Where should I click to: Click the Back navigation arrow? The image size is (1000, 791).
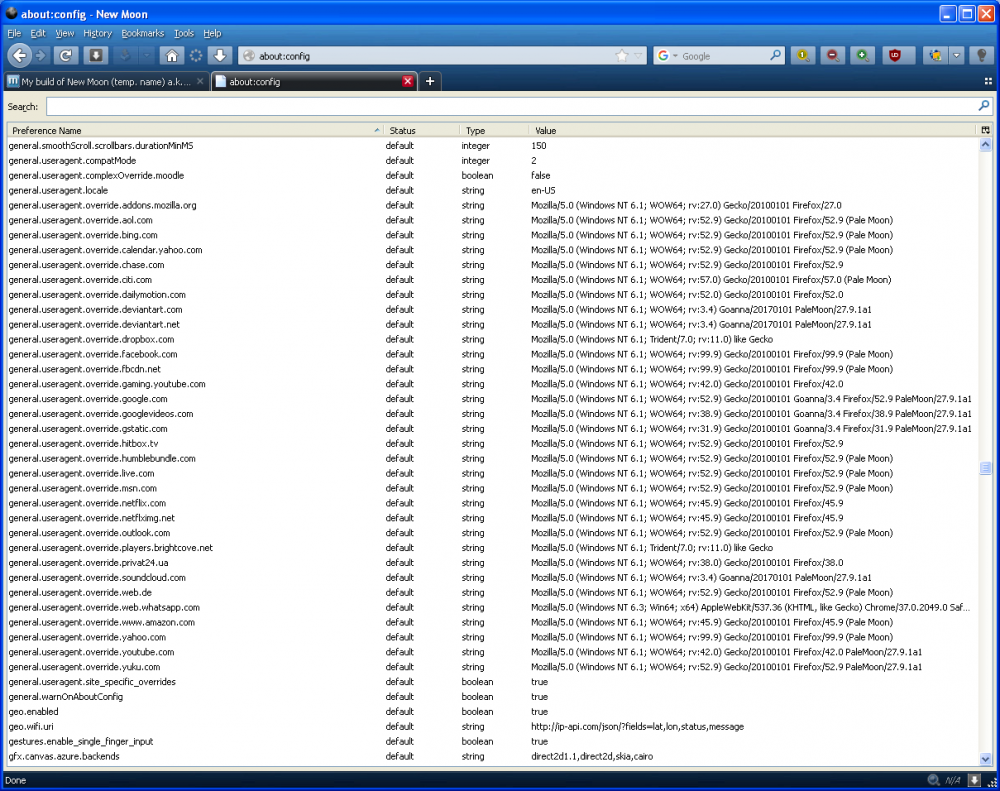point(18,55)
